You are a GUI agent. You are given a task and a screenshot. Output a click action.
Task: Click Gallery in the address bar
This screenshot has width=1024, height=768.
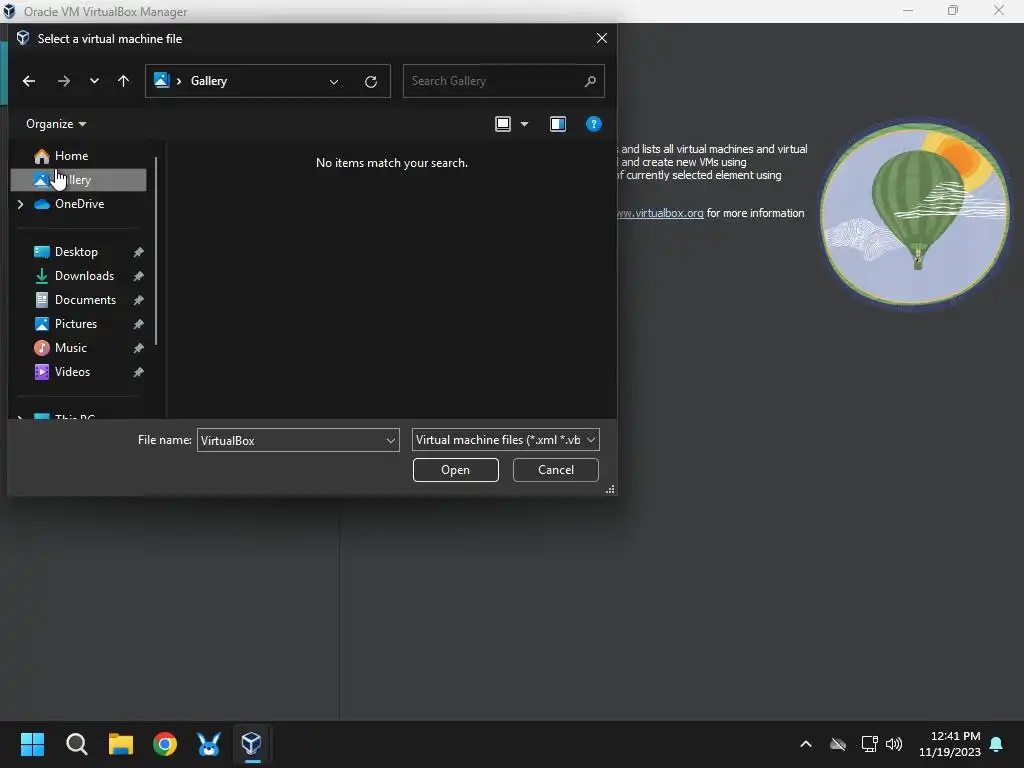click(208, 81)
